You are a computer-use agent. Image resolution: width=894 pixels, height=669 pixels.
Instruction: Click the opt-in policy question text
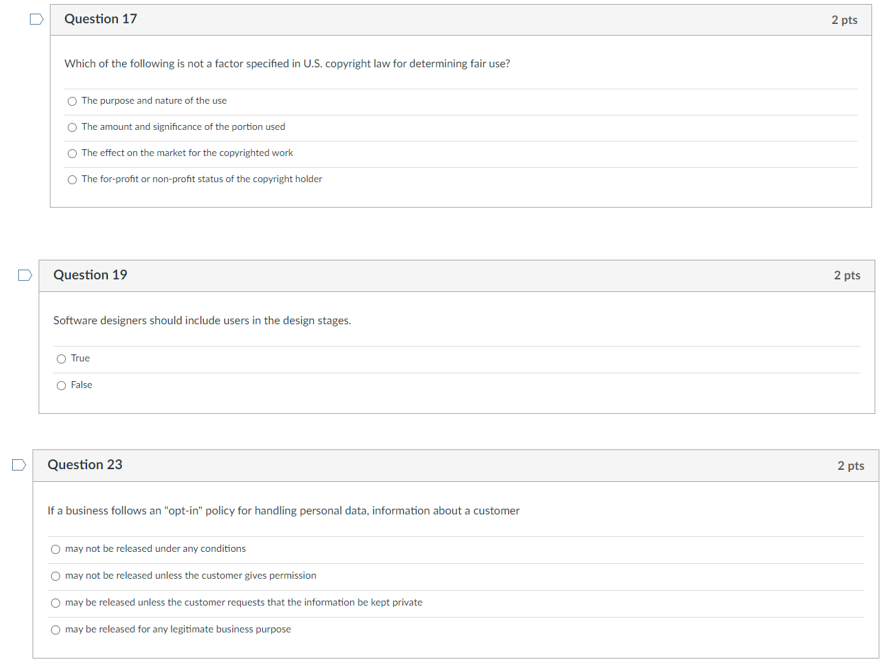pos(283,510)
